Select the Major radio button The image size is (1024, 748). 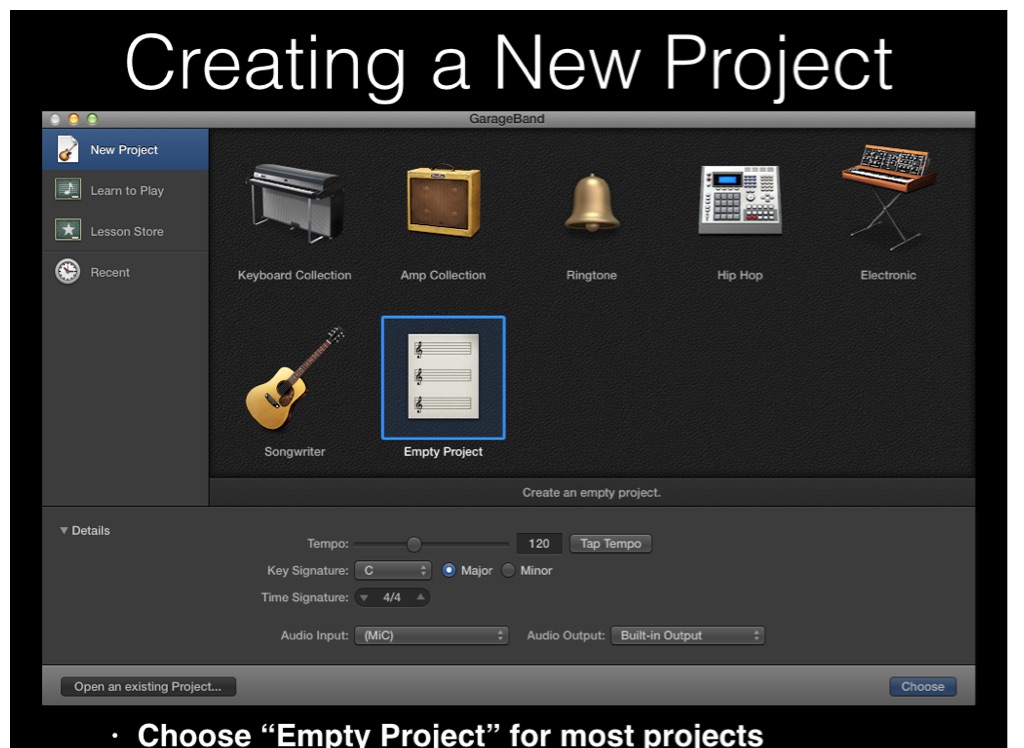click(x=449, y=570)
